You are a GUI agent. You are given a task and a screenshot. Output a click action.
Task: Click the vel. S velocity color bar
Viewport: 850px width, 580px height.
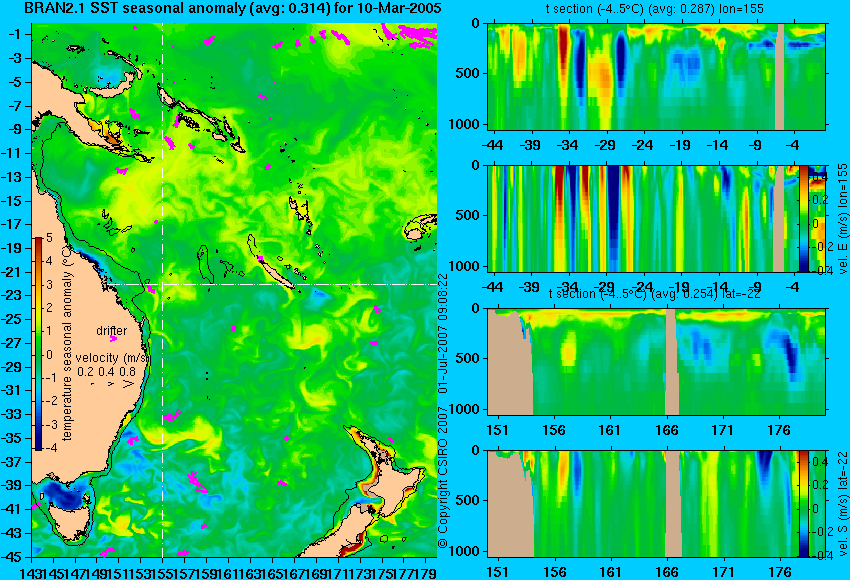(x=803, y=504)
